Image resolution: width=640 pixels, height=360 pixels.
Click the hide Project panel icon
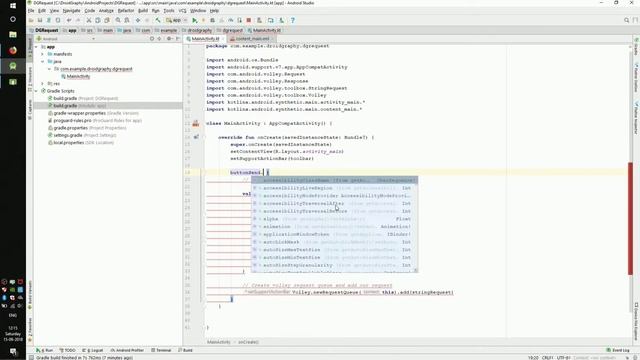click(178, 39)
